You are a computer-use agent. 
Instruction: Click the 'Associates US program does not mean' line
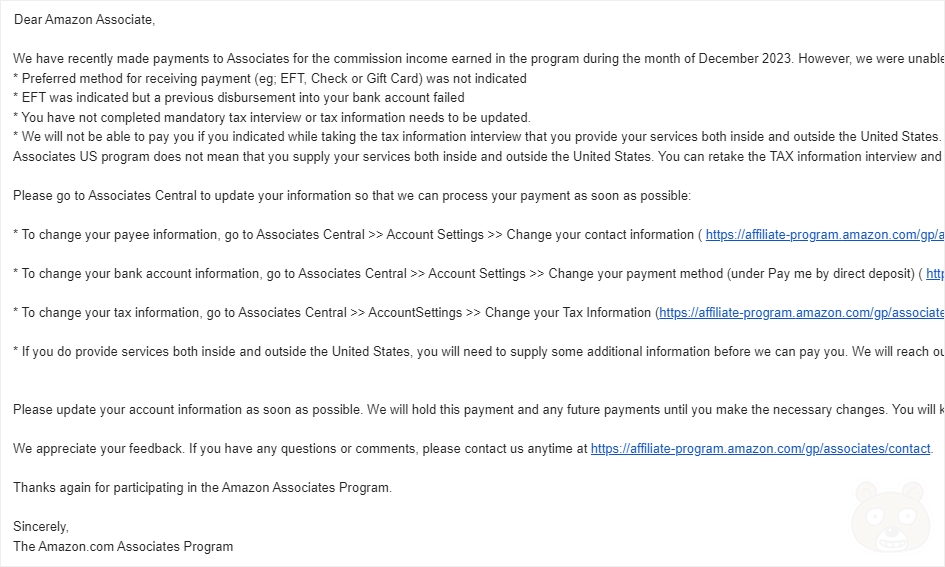point(477,157)
